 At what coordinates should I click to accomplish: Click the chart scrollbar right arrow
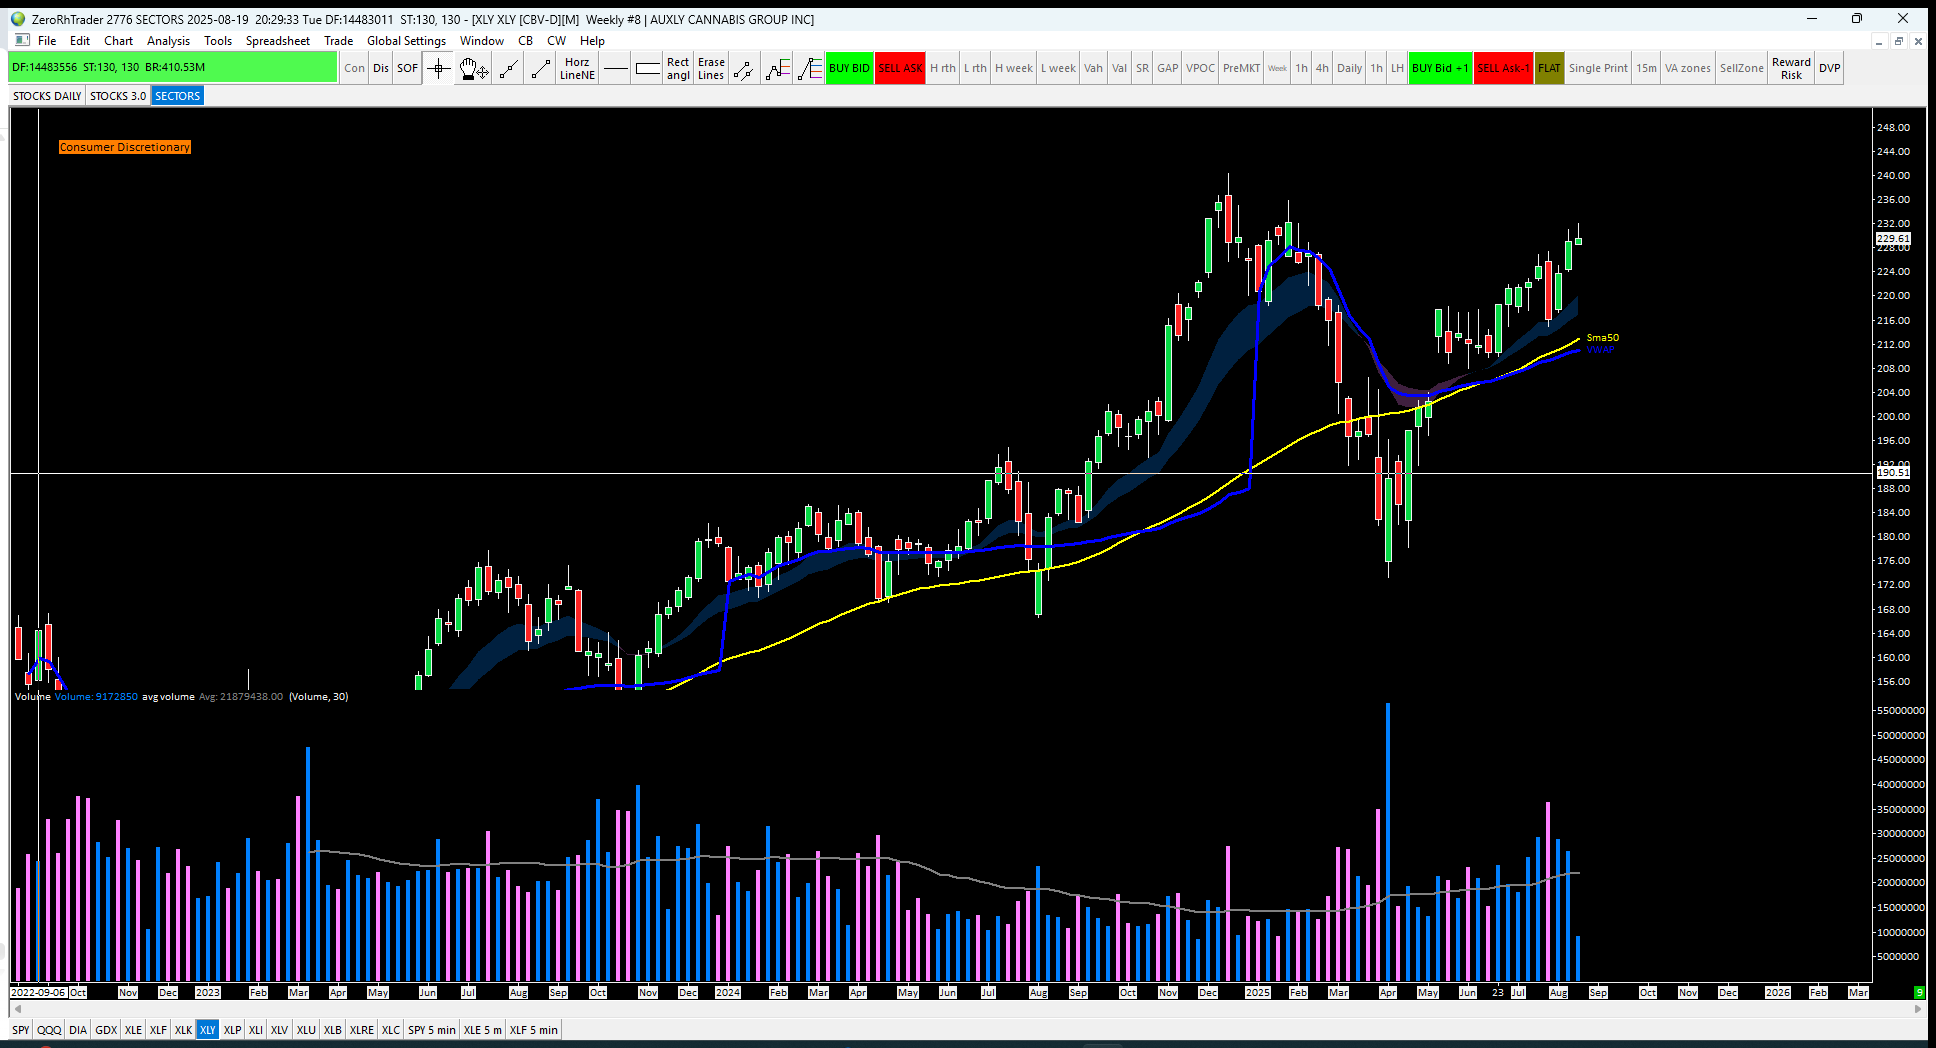coord(1918,1009)
